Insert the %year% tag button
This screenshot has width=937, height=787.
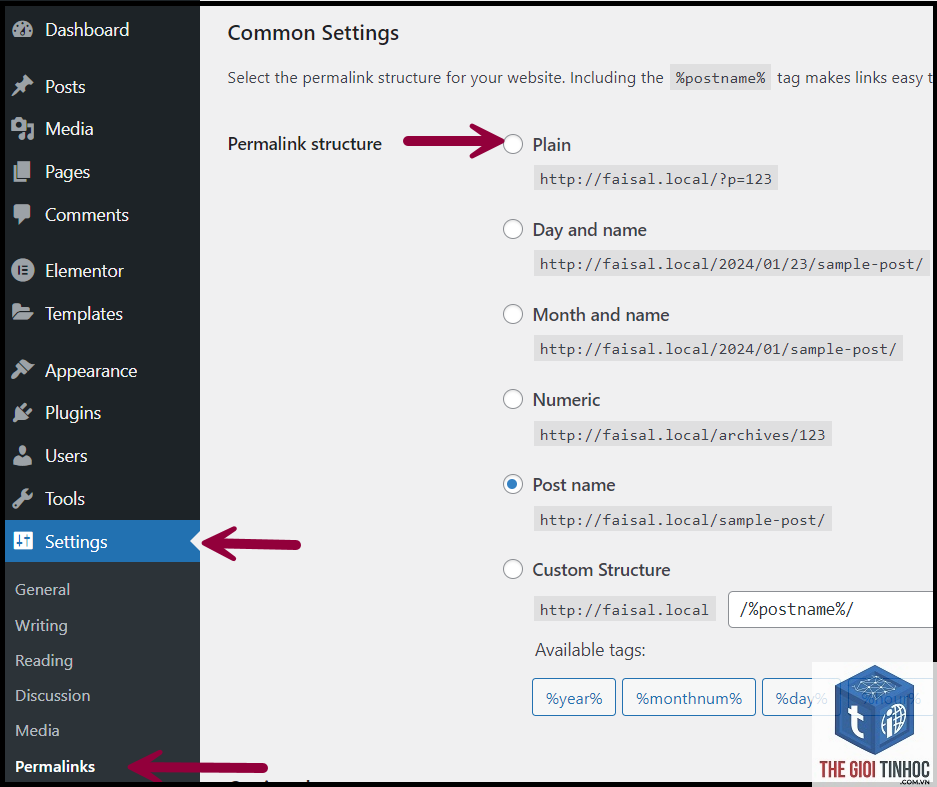(x=574, y=697)
